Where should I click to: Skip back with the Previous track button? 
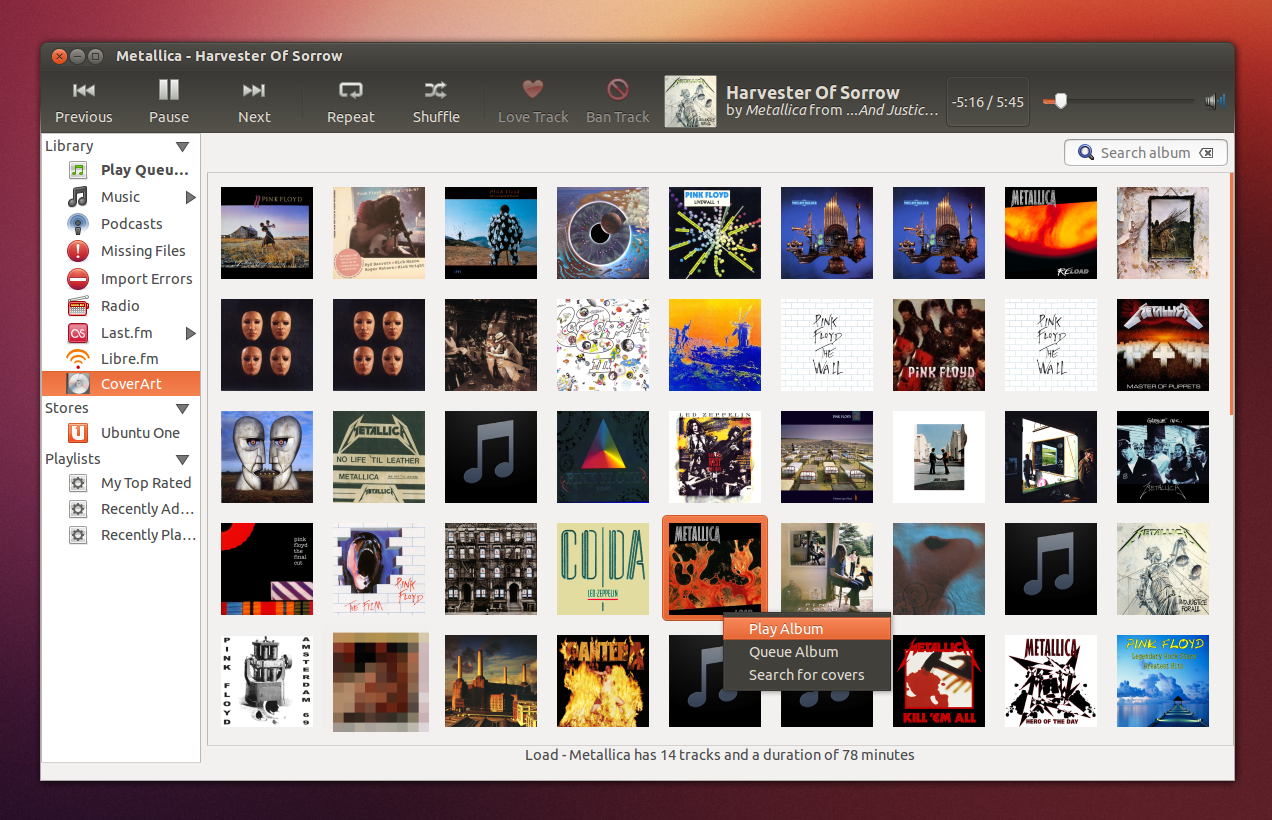(84, 102)
